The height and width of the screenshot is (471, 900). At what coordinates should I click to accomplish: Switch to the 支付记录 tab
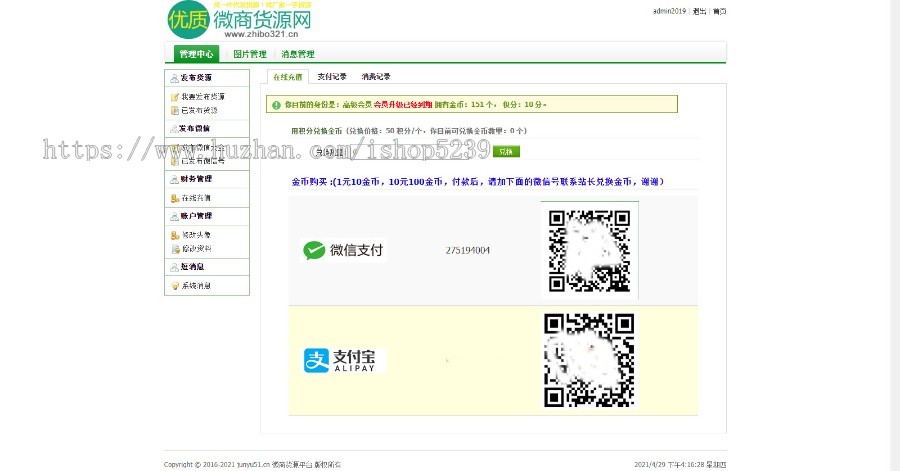(x=332, y=76)
